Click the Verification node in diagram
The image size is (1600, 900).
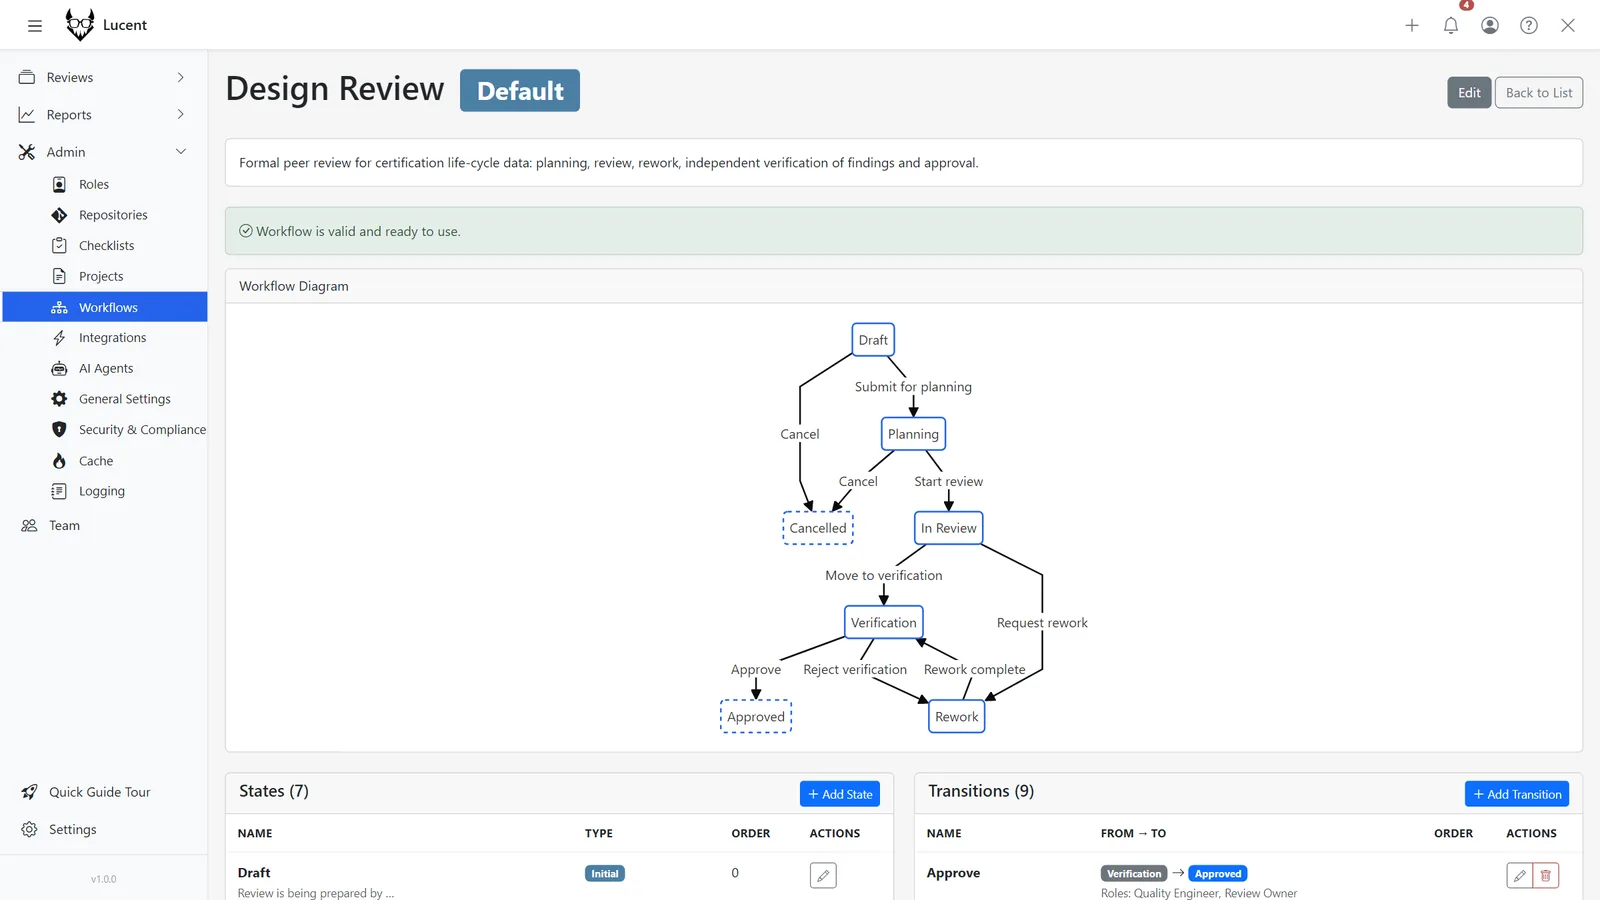(x=883, y=622)
